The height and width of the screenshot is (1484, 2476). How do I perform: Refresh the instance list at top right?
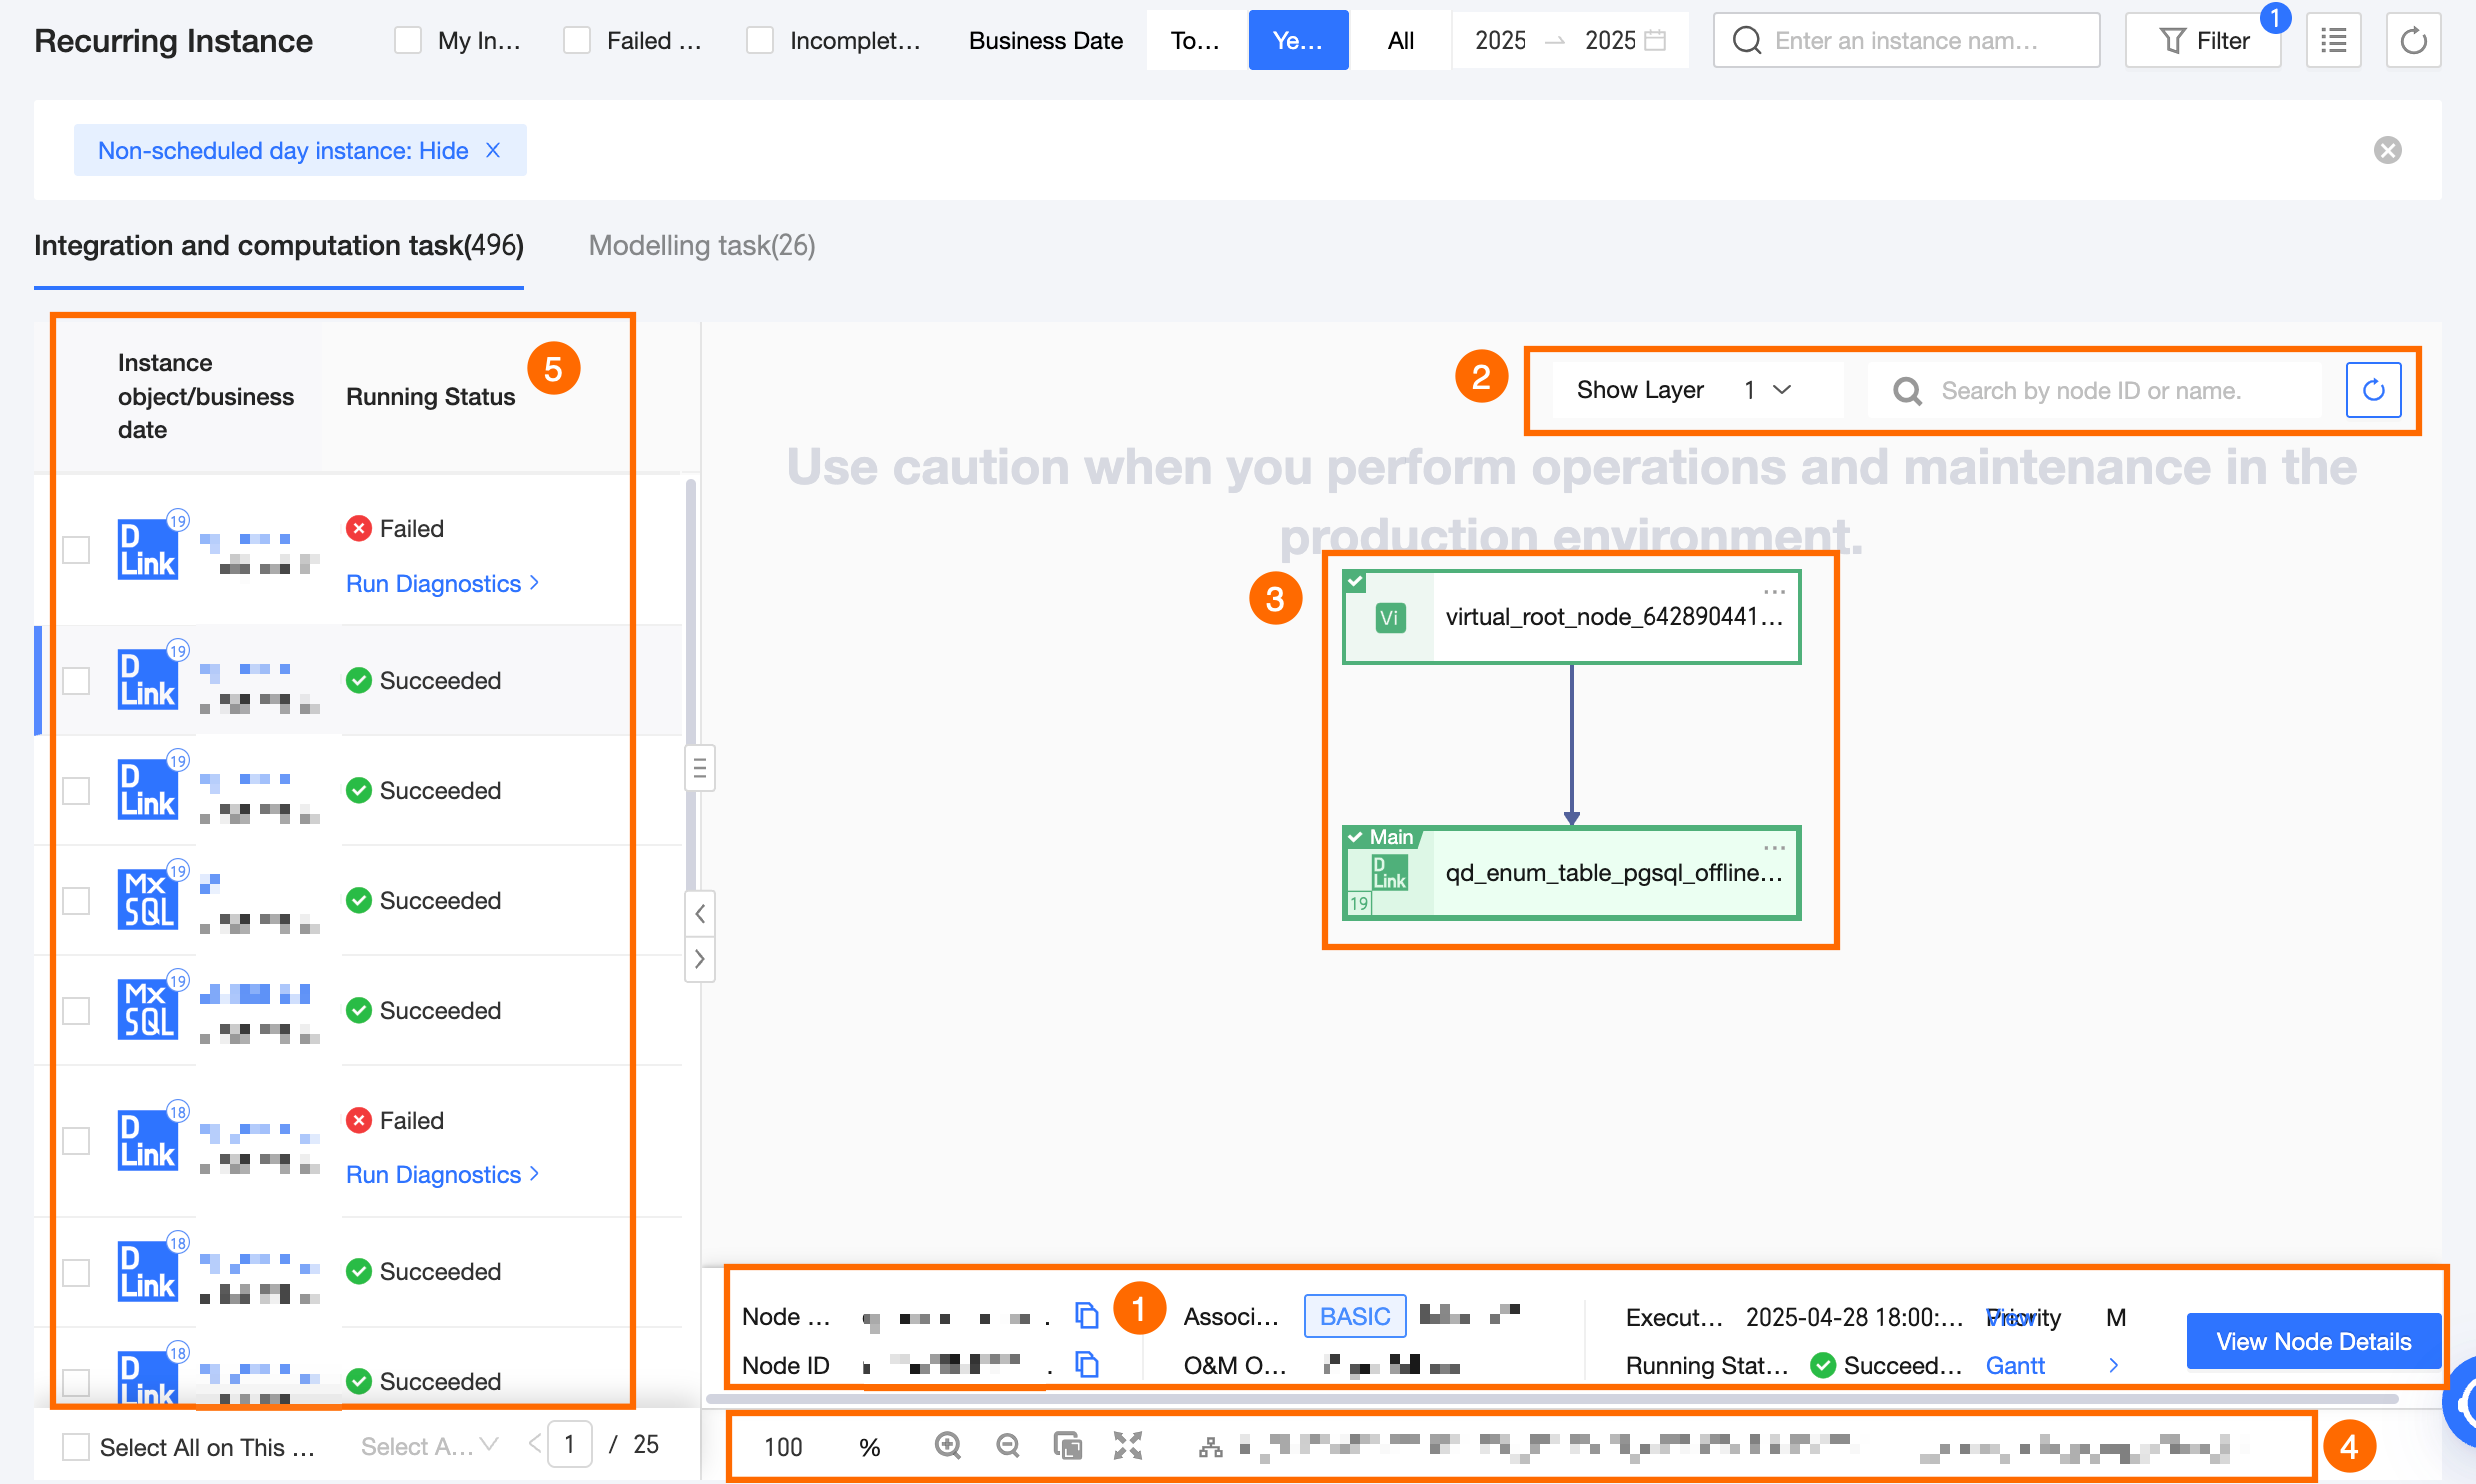(2413, 41)
